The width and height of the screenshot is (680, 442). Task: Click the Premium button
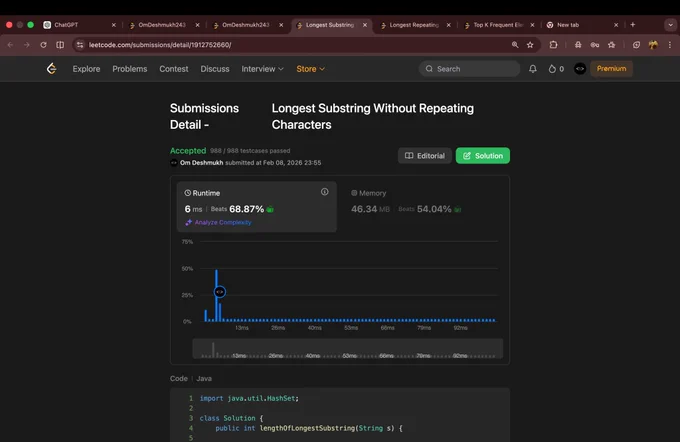(x=611, y=69)
